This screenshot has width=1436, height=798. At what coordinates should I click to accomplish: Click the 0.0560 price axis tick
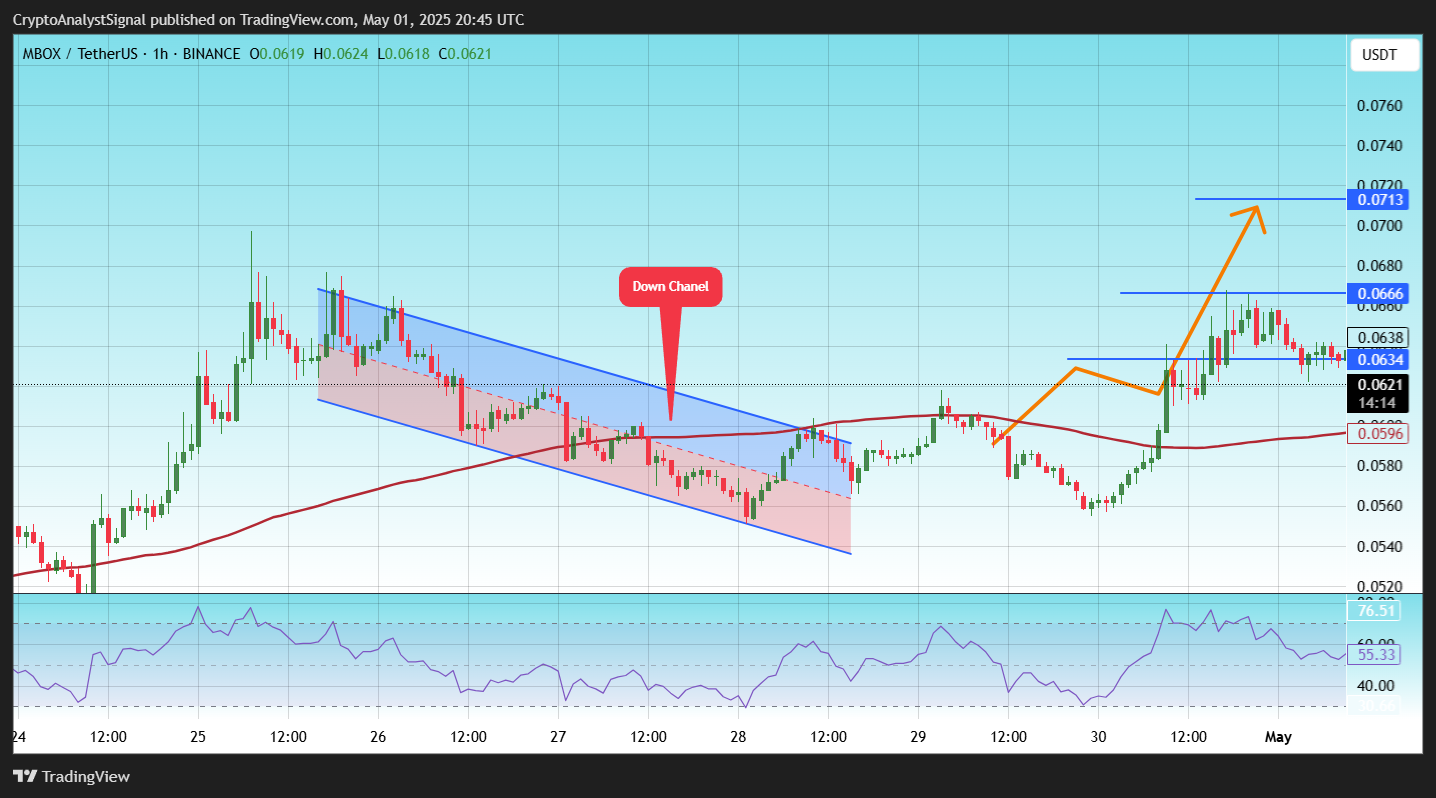coord(1381,506)
